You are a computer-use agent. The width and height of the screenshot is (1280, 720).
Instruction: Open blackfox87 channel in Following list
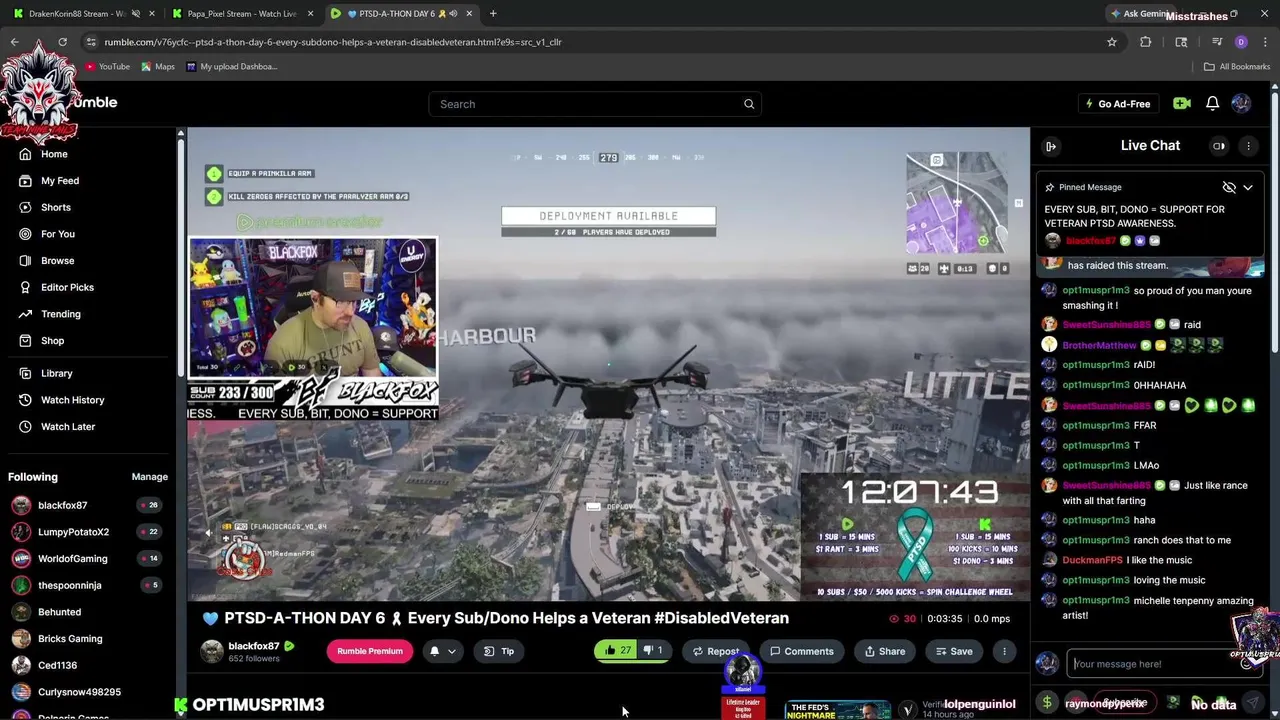pos(62,506)
